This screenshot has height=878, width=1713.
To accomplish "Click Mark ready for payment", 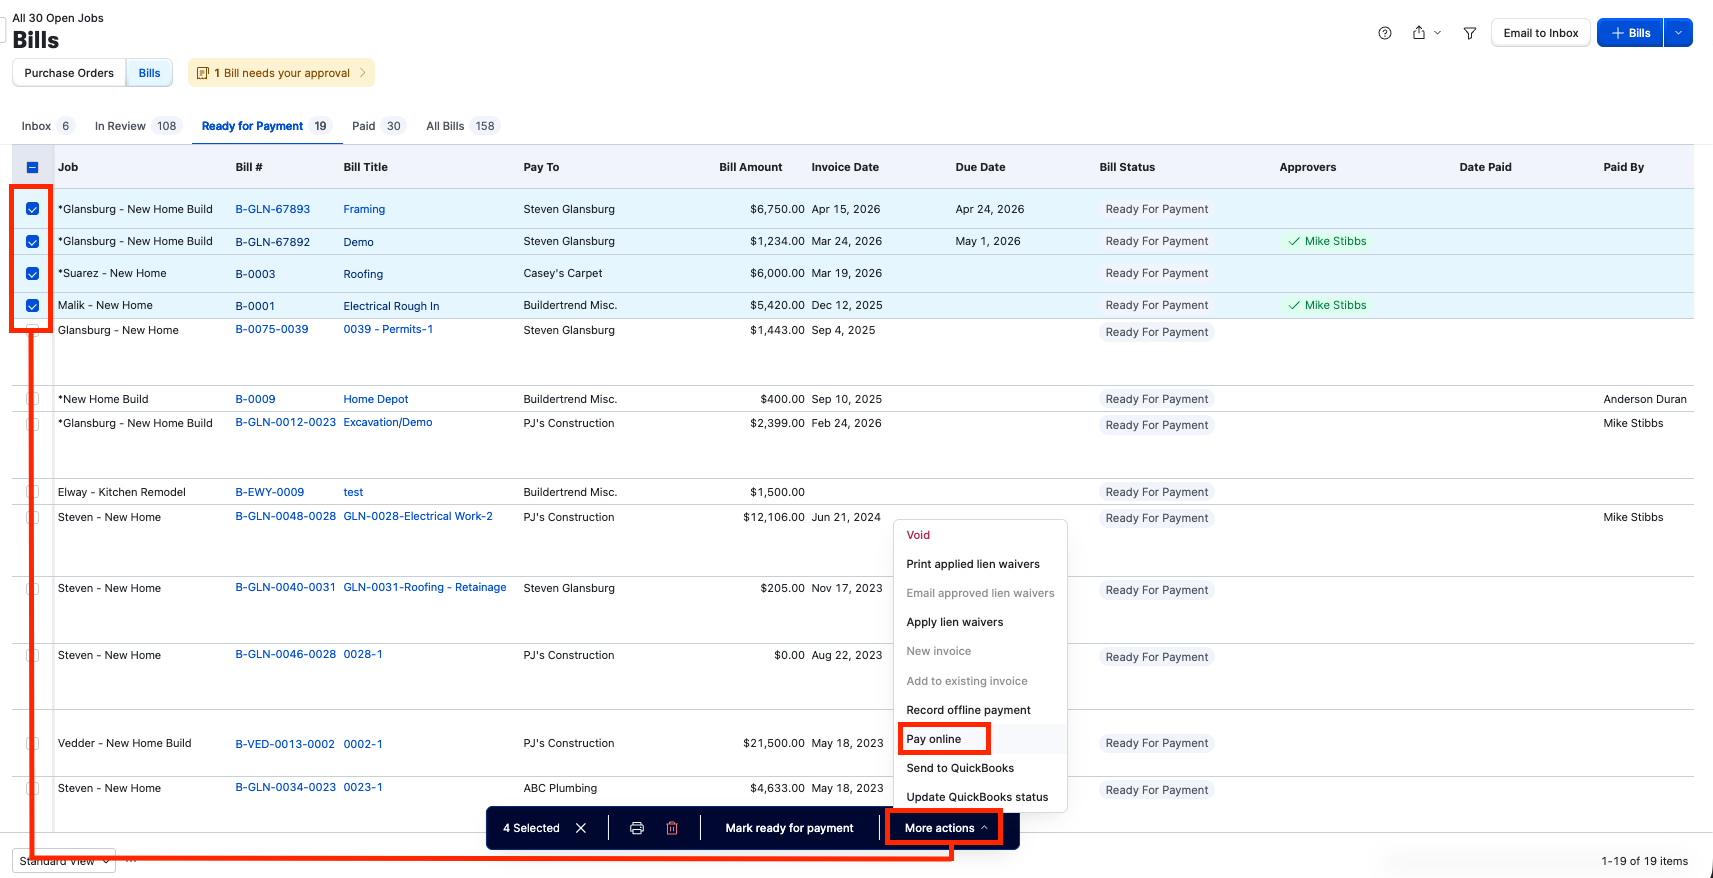I will (x=789, y=828).
